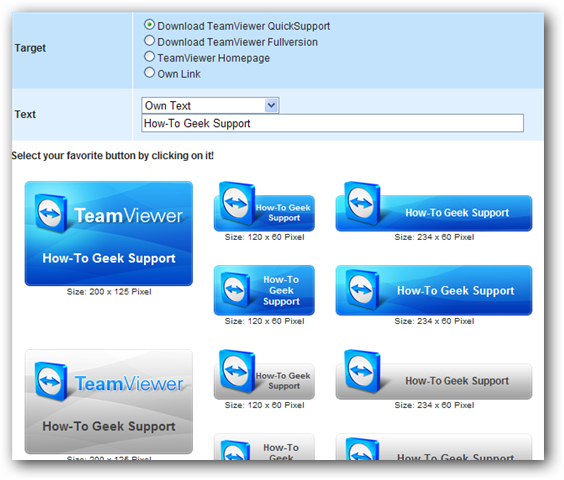The image size is (564, 480).
Task: Click the Download TeamViewer QuickSupport label text
Action: [x=244, y=26]
